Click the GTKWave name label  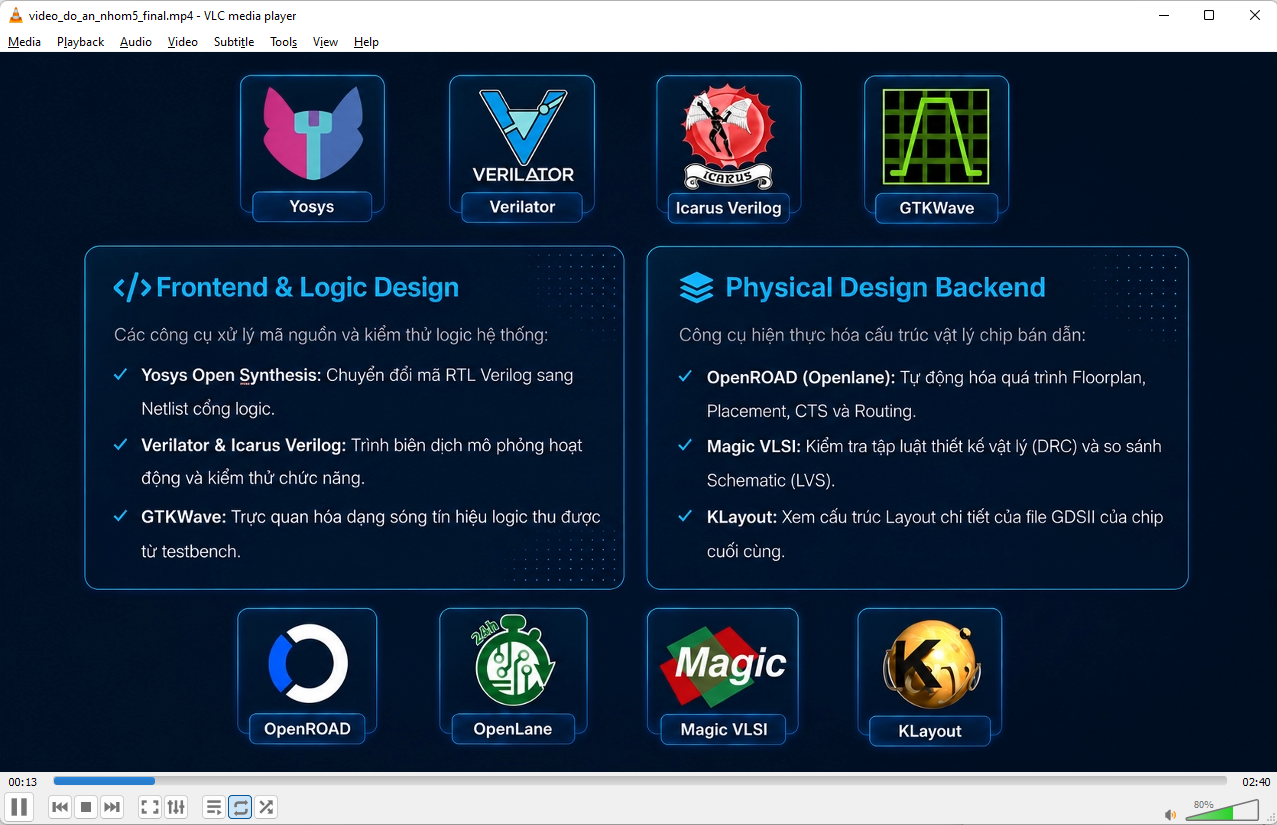point(936,208)
